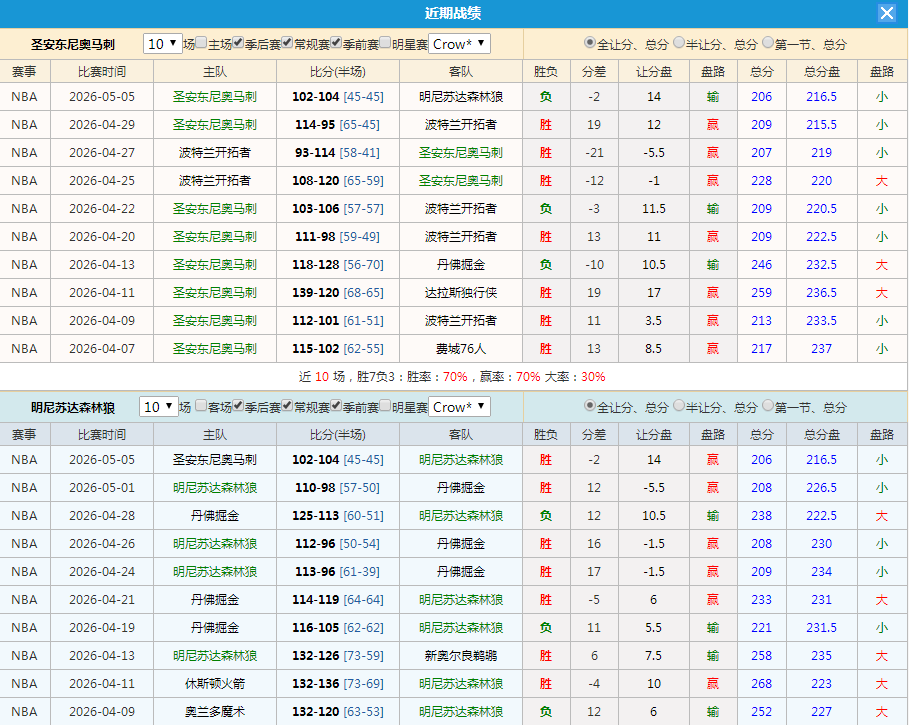Click 奥兰多魔术 home team name
The height and width of the screenshot is (725, 909).
pyautogui.click(x=214, y=712)
